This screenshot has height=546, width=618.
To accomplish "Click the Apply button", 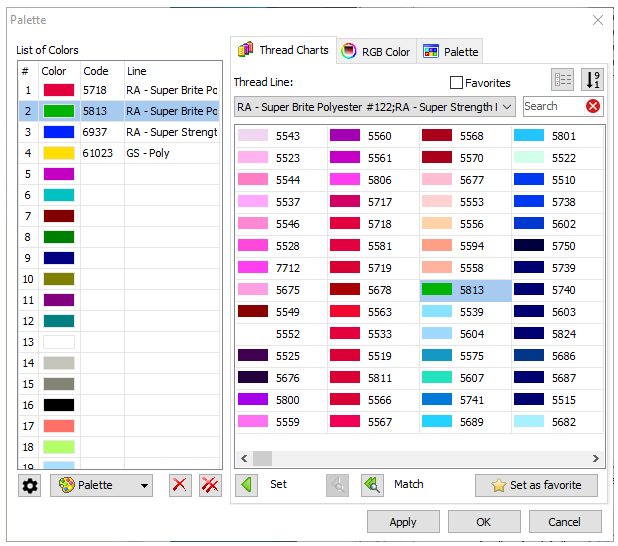I will pos(403,521).
